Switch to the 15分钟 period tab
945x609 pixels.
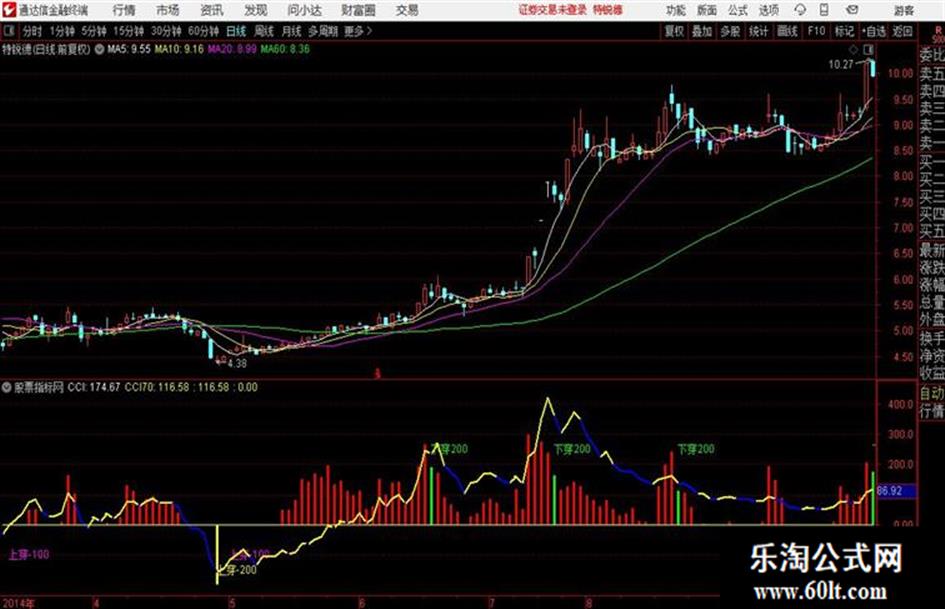(129, 31)
